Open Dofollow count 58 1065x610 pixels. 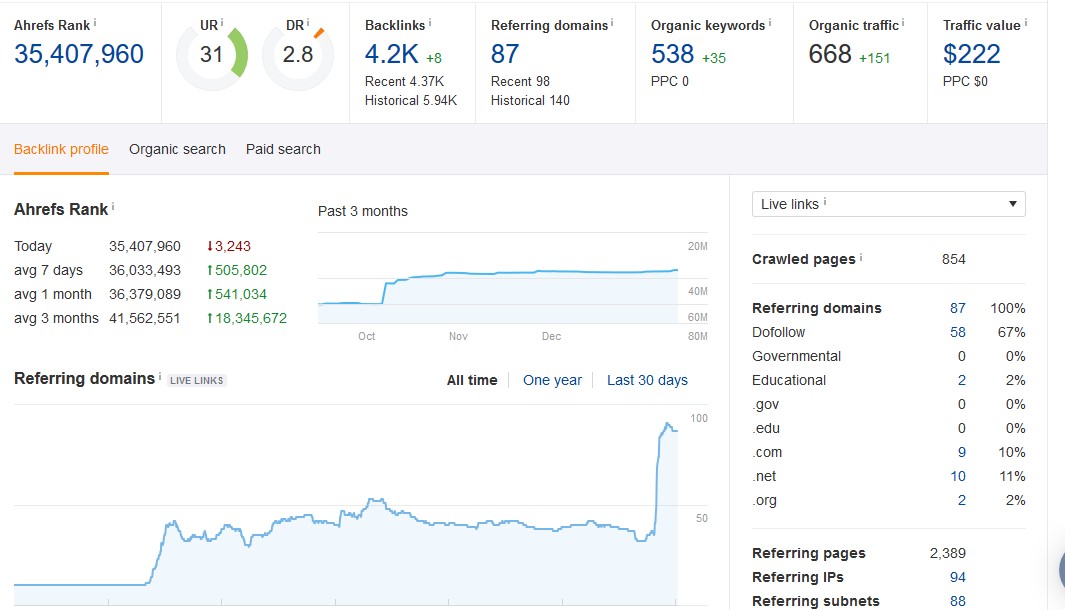[x=958, y=332]
